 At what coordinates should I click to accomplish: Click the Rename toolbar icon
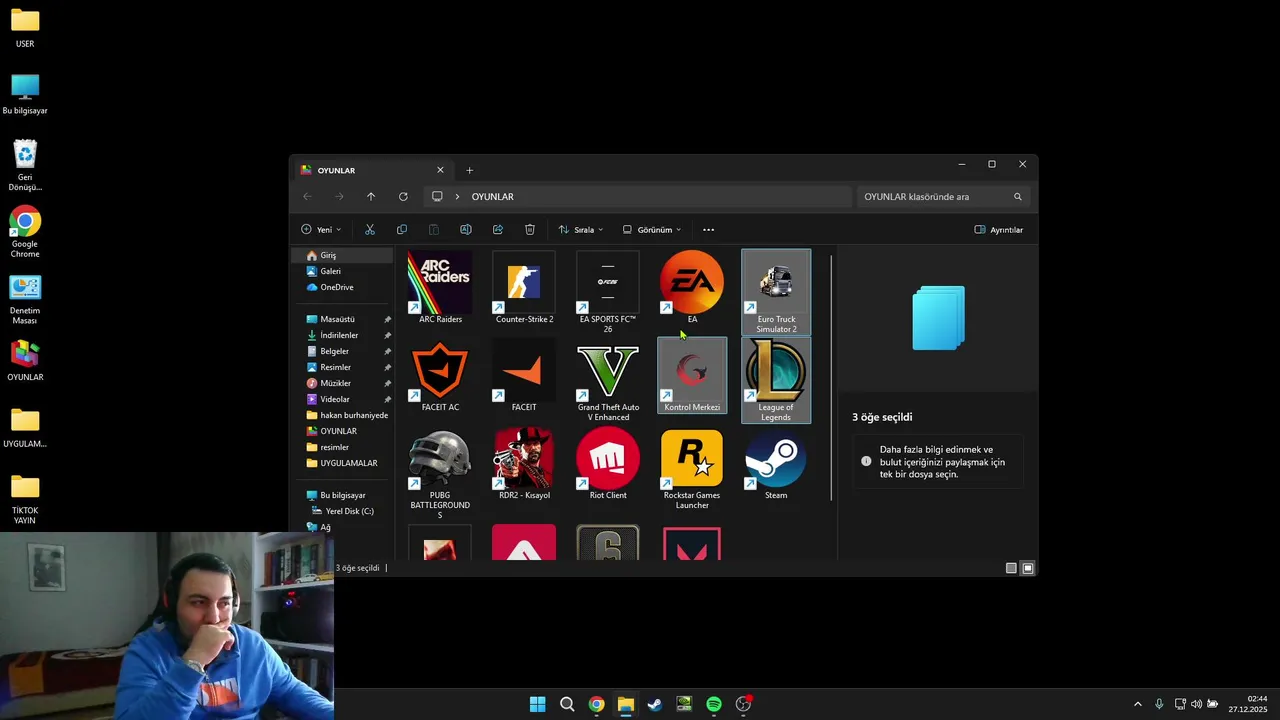tap(466, 229)
